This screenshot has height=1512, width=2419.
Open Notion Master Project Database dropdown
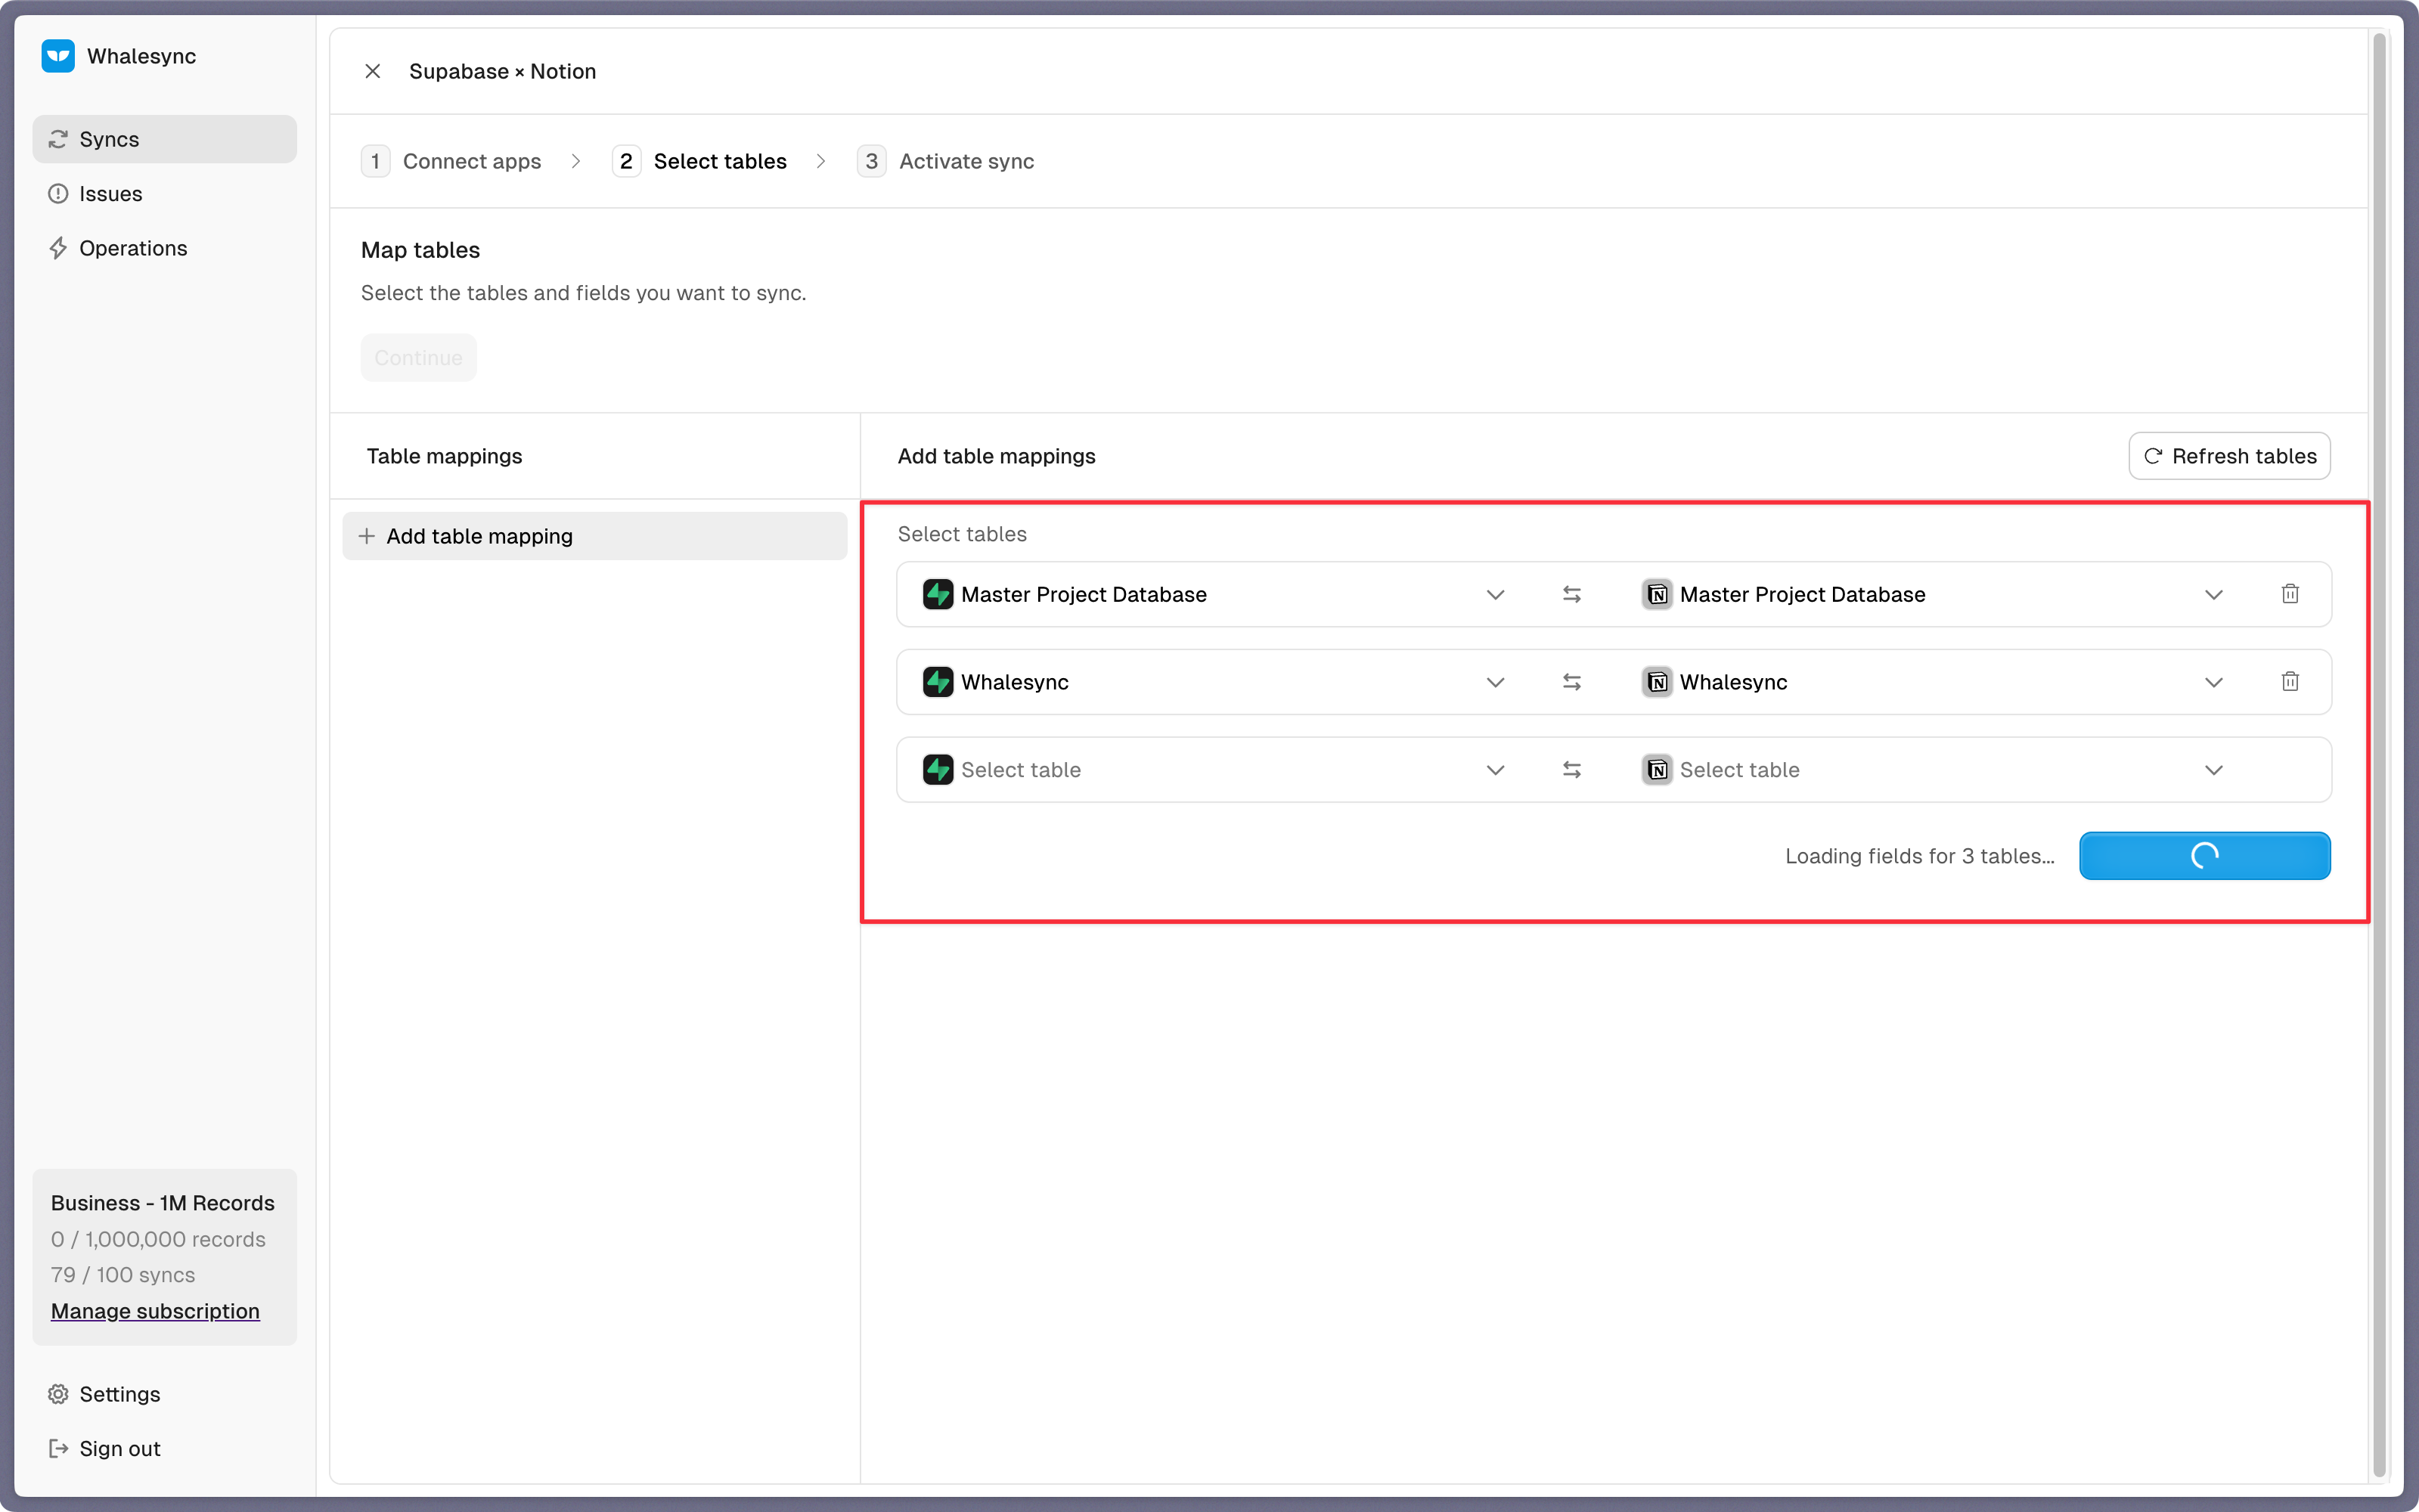1934,594
